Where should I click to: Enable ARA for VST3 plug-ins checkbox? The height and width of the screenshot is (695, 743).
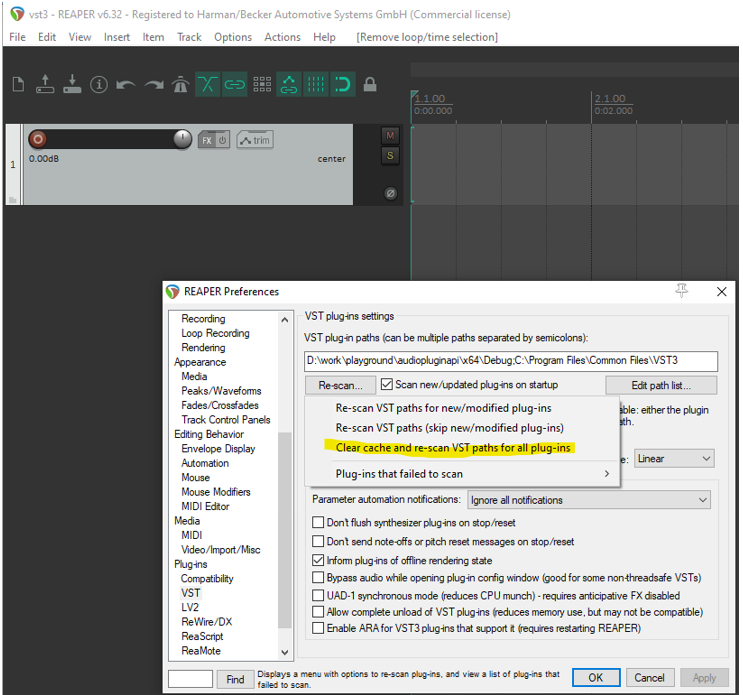coord(318,628)
